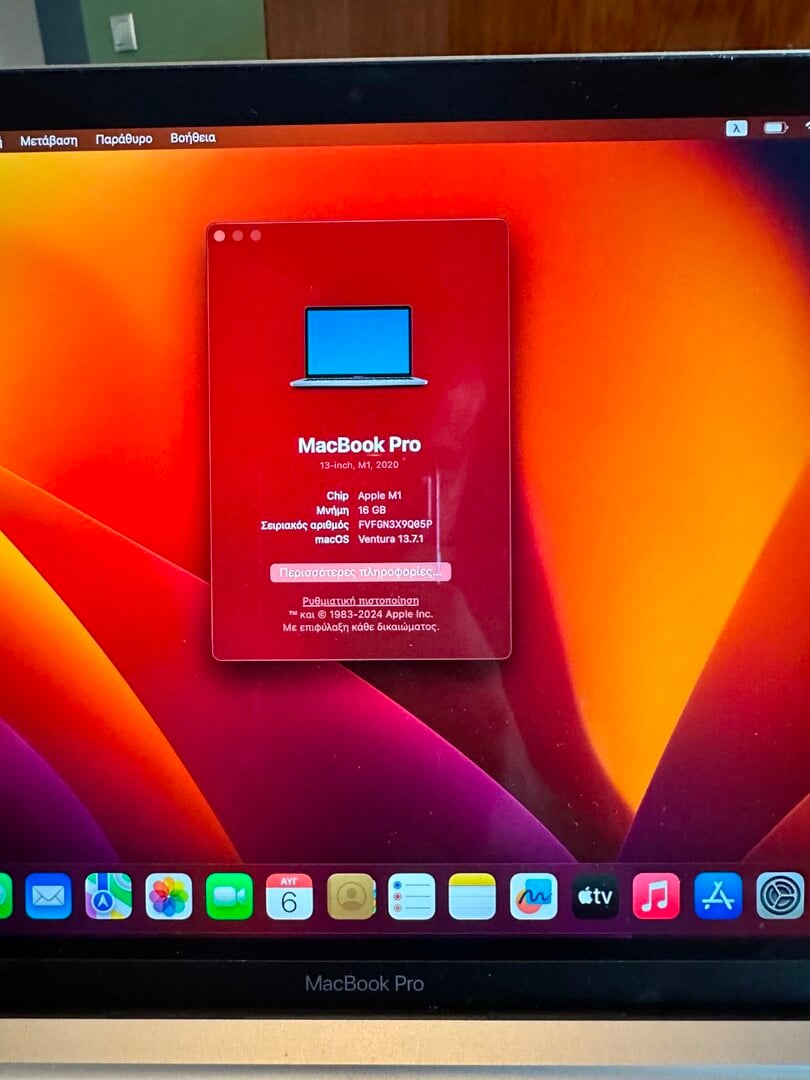Screen dimensions: 810x1080
Task: Switch input source via the λ icon
Action: coord(736,128)
